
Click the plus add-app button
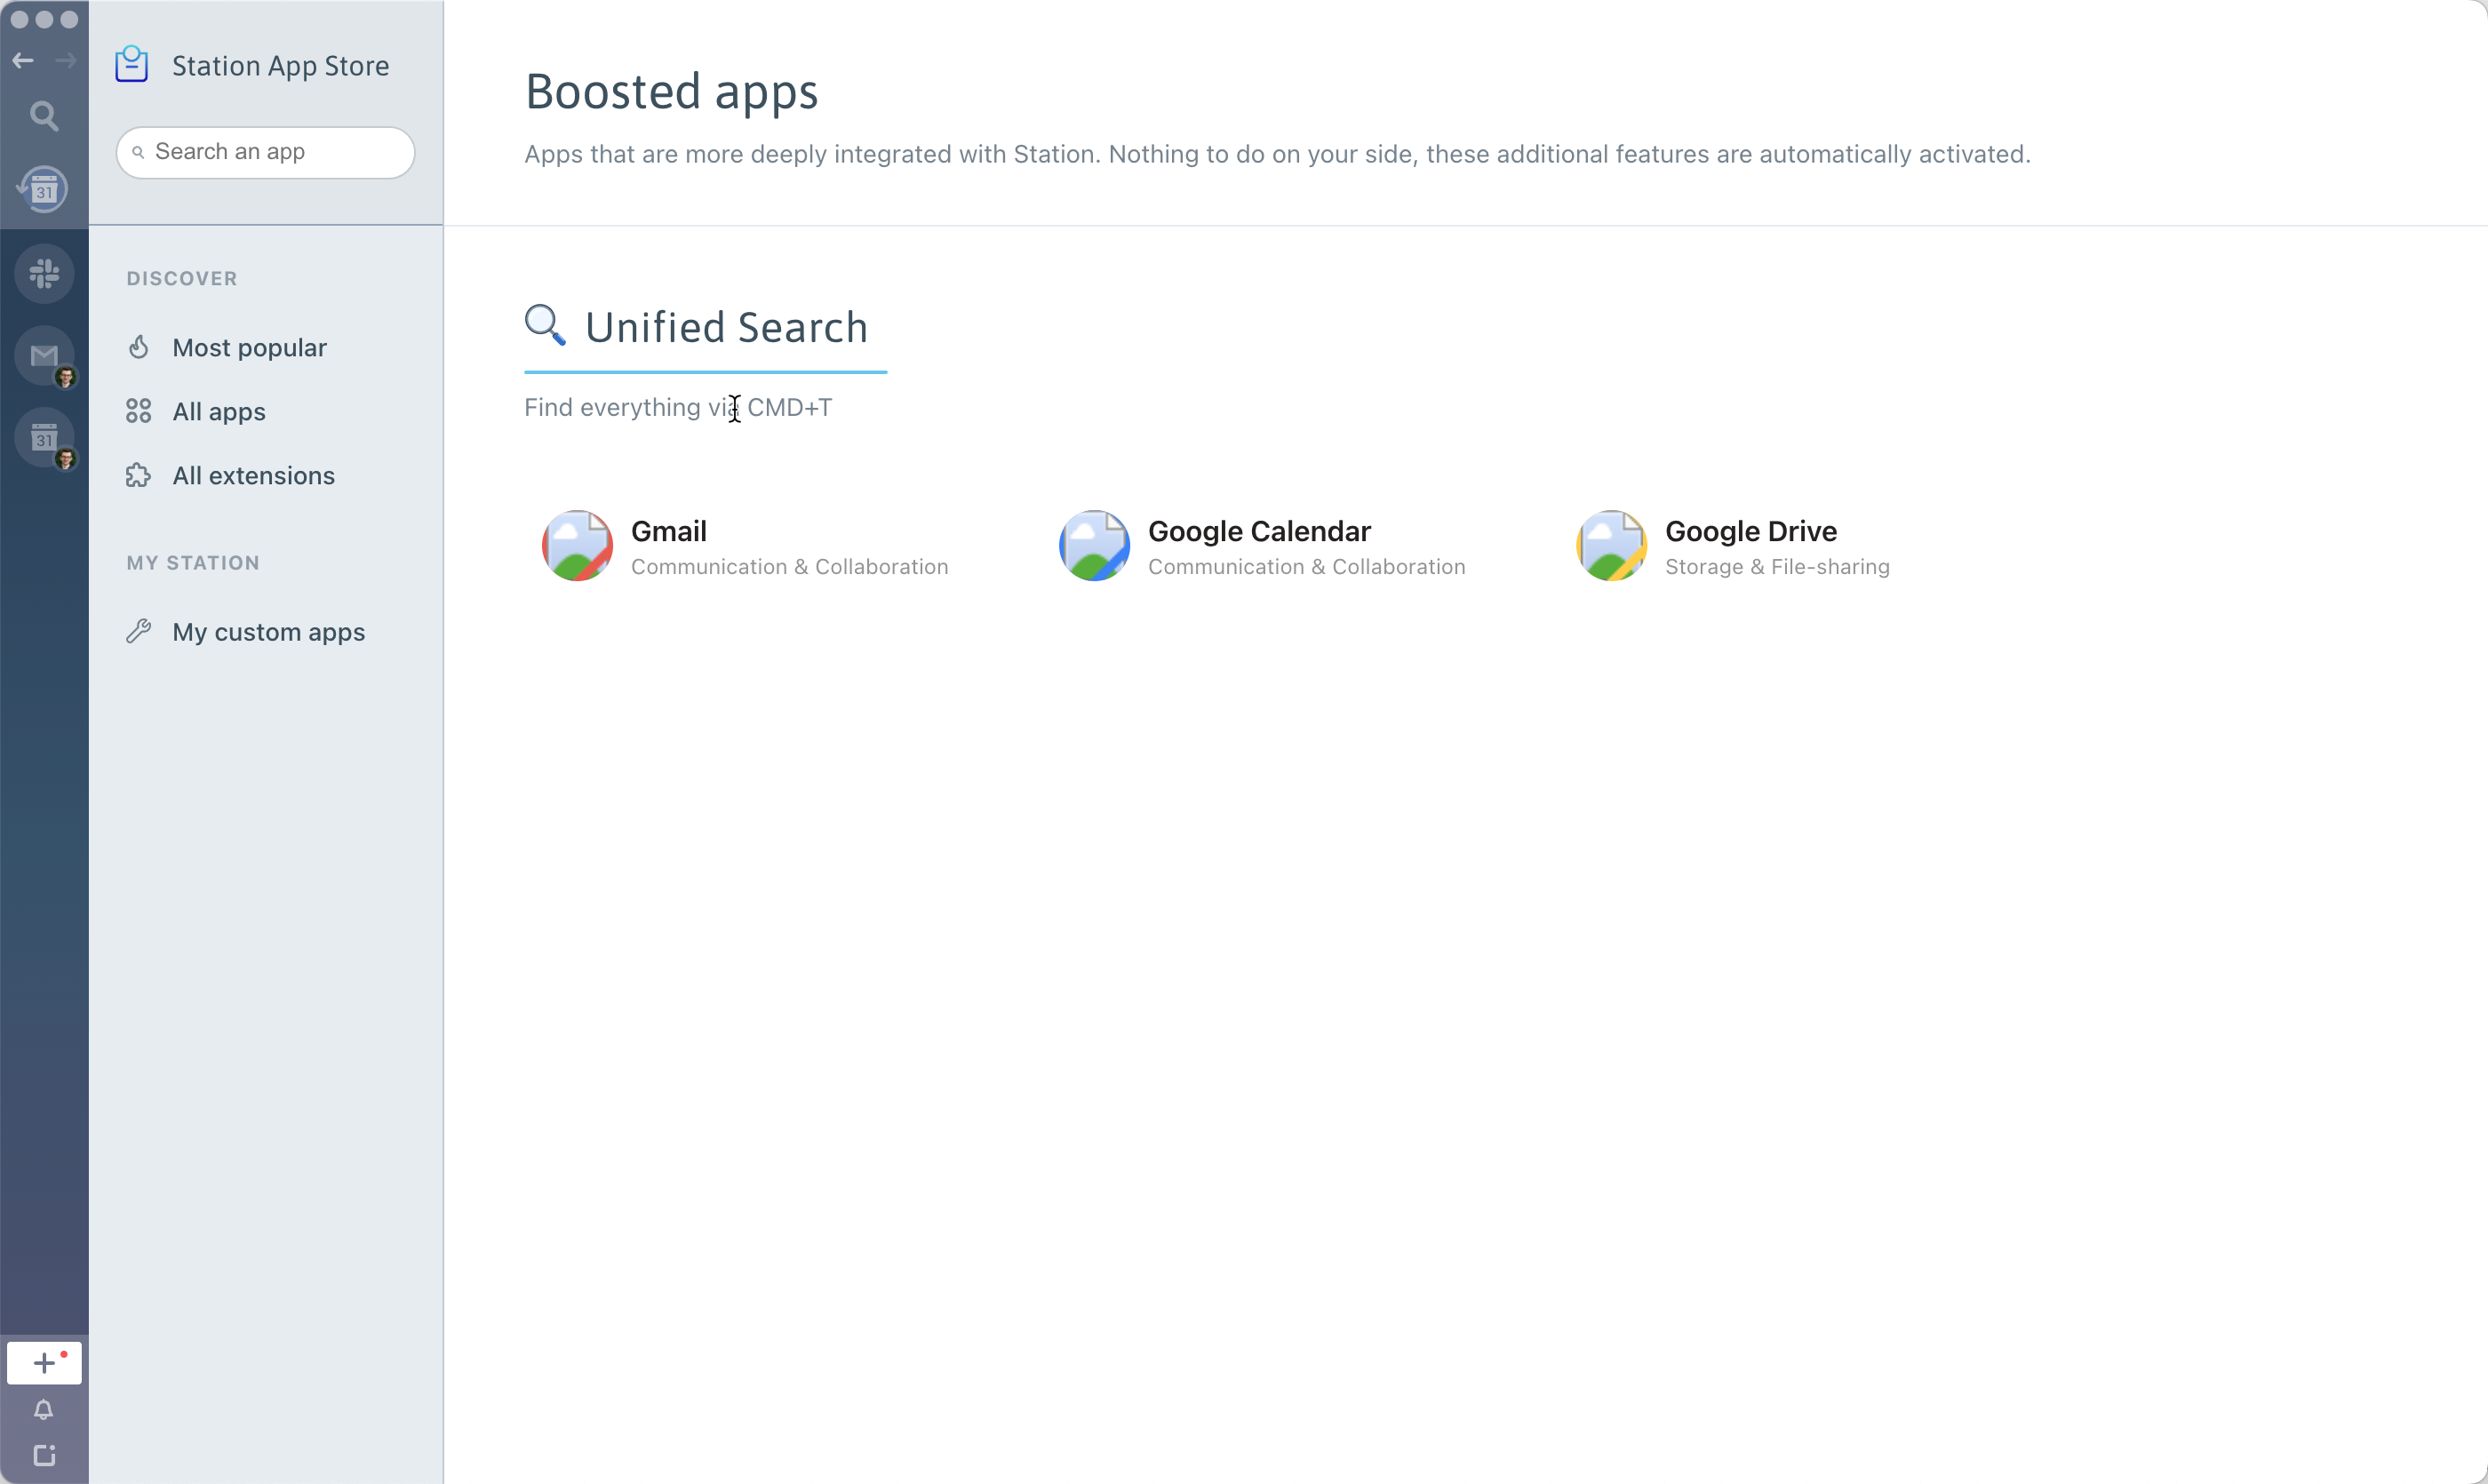(44, 1362)
